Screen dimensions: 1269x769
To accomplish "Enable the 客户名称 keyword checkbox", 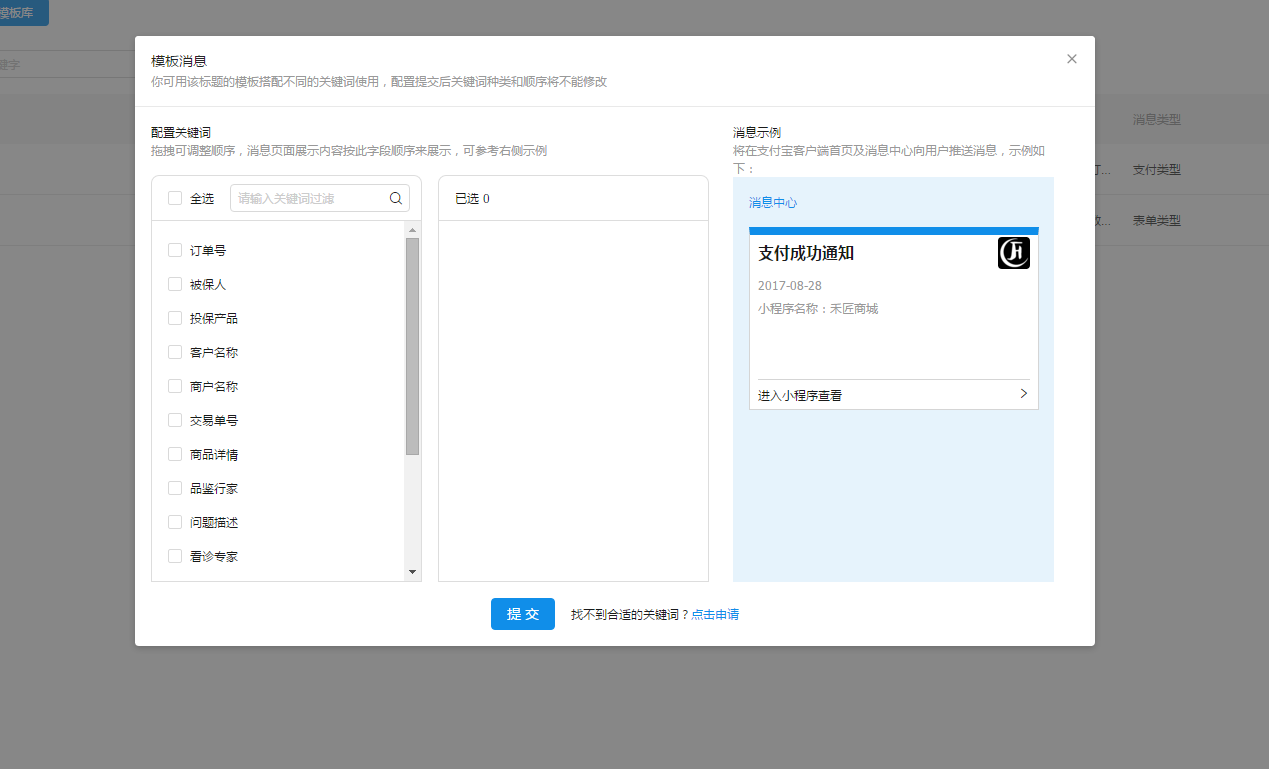I will point(175,352).
